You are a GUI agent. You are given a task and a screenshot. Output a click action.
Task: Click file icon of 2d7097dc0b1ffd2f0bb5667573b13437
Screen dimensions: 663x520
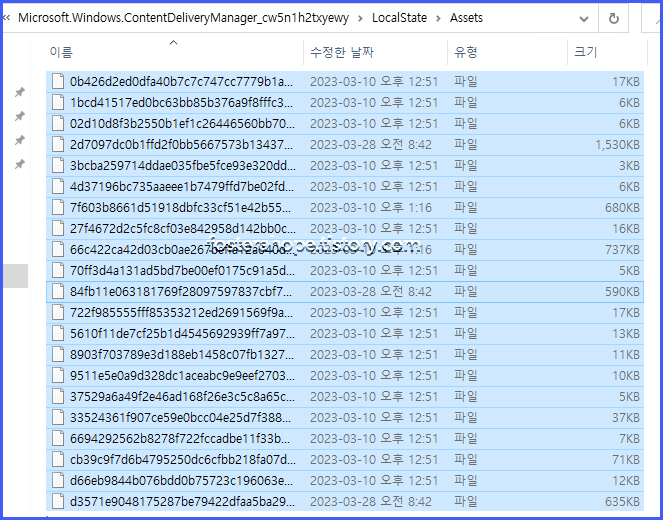[x=58, y=145]
